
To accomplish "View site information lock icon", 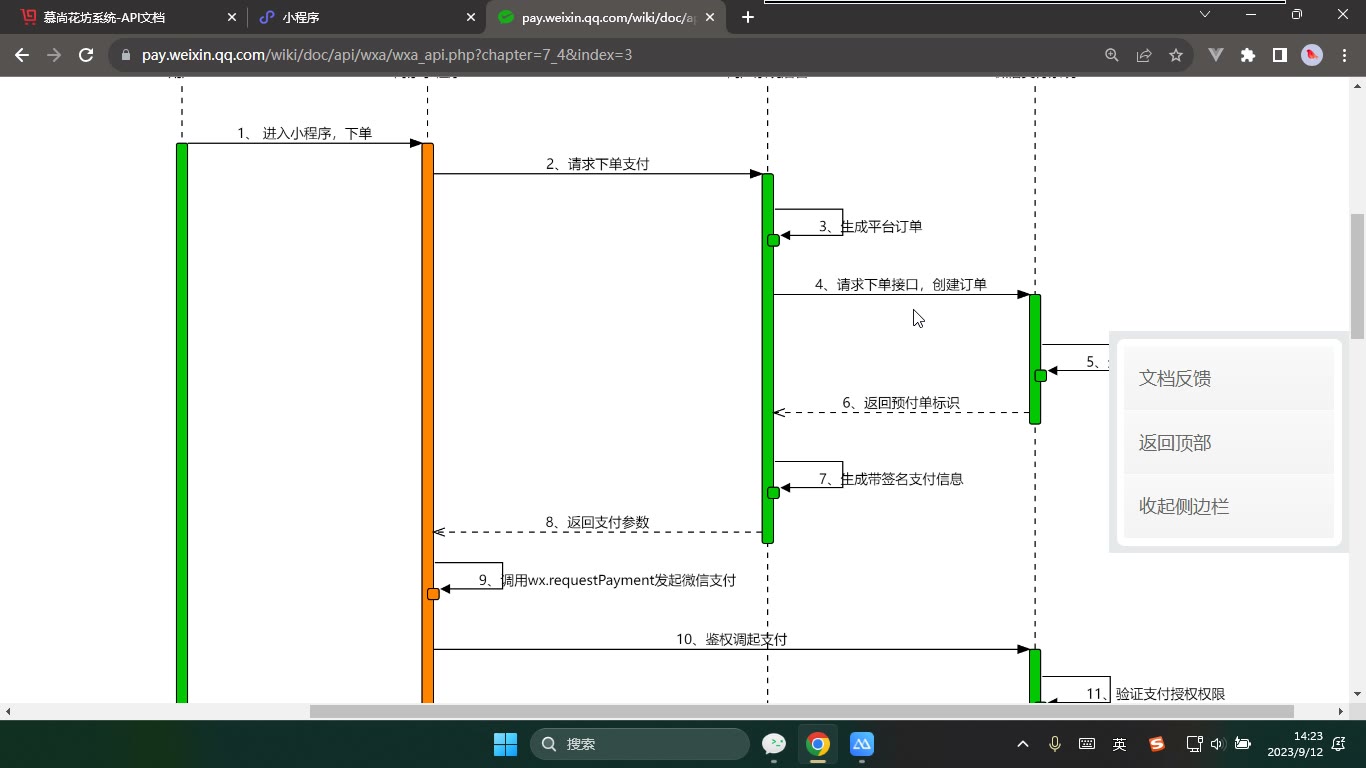I will [x=126, y=55].
